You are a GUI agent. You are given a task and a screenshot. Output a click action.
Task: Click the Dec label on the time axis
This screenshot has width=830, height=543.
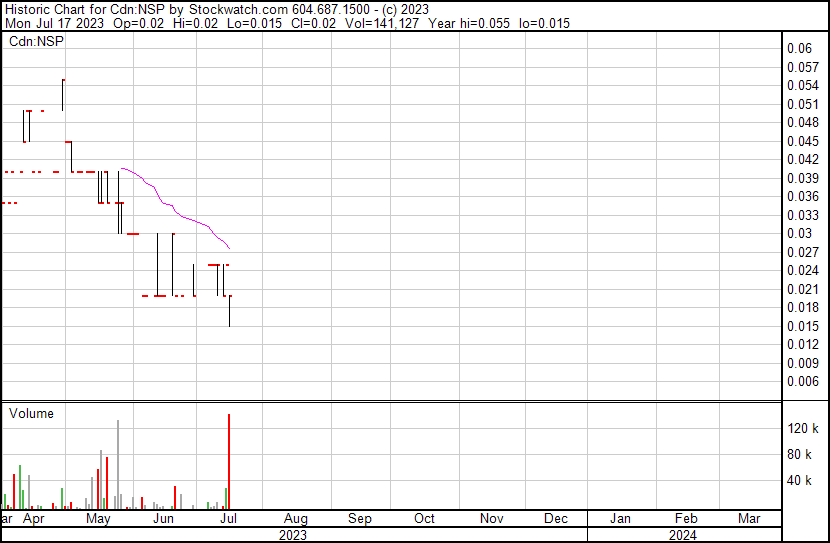[556, 519]
